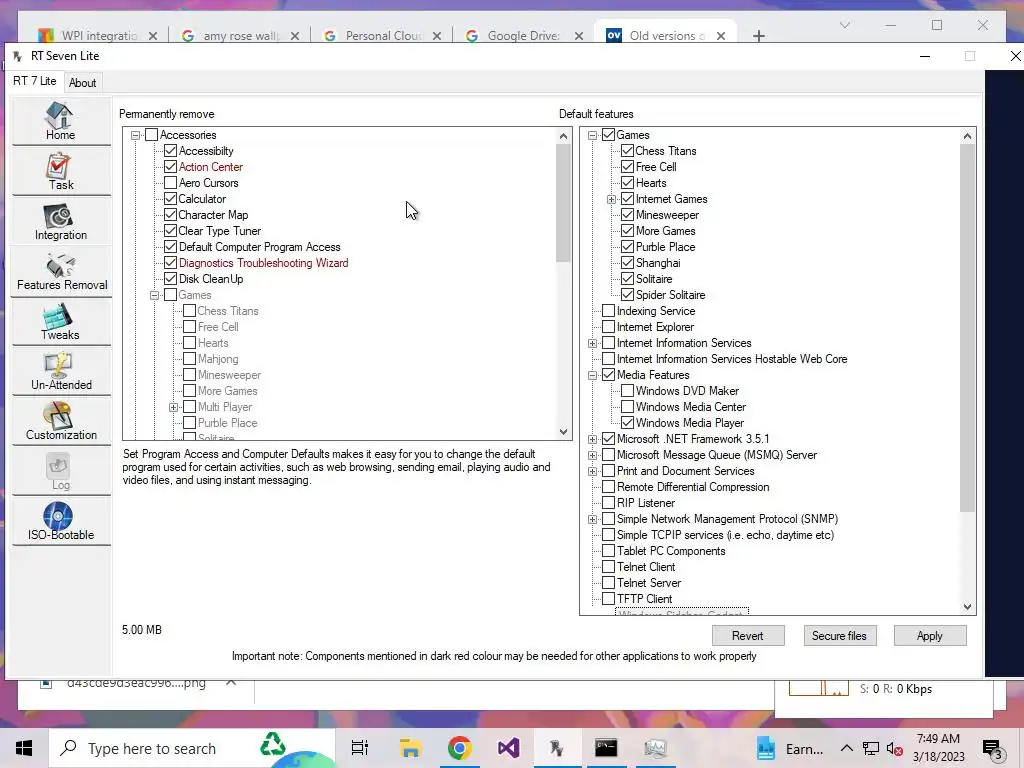Enable Windows DVD Maker checkbox

[628, 391]
